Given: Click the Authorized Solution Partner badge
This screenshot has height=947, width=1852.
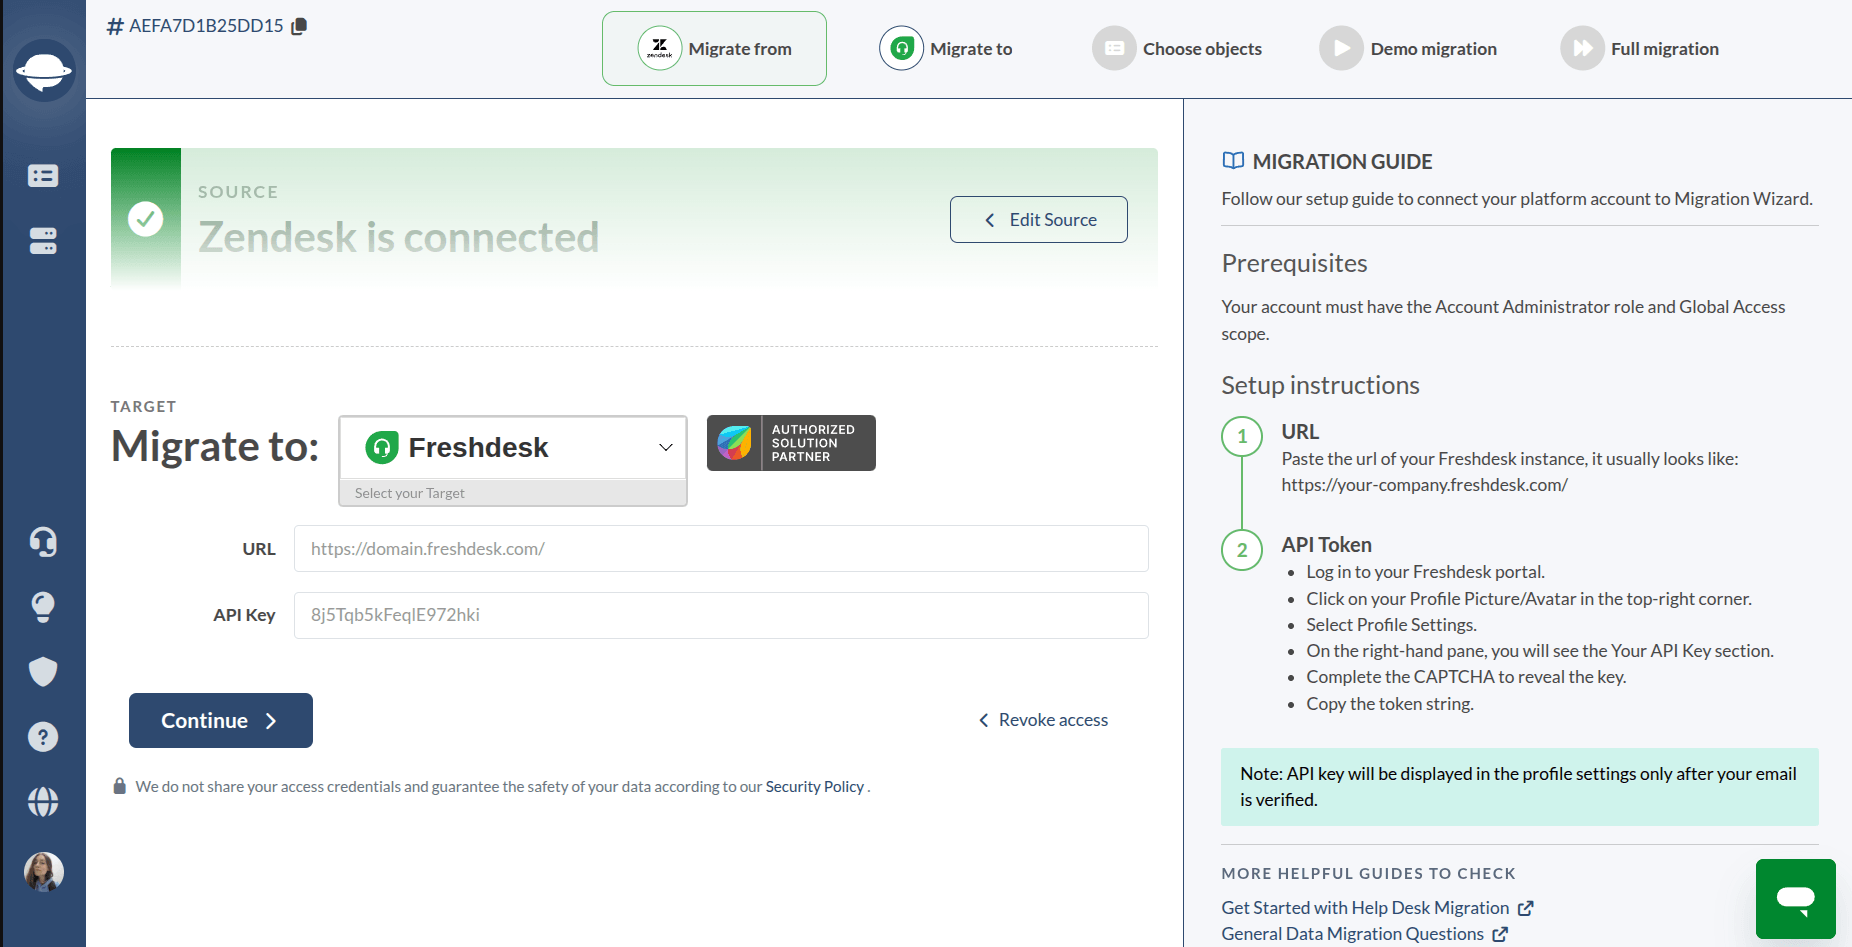Looking at the screenshot, I should (x=791, y=443).
